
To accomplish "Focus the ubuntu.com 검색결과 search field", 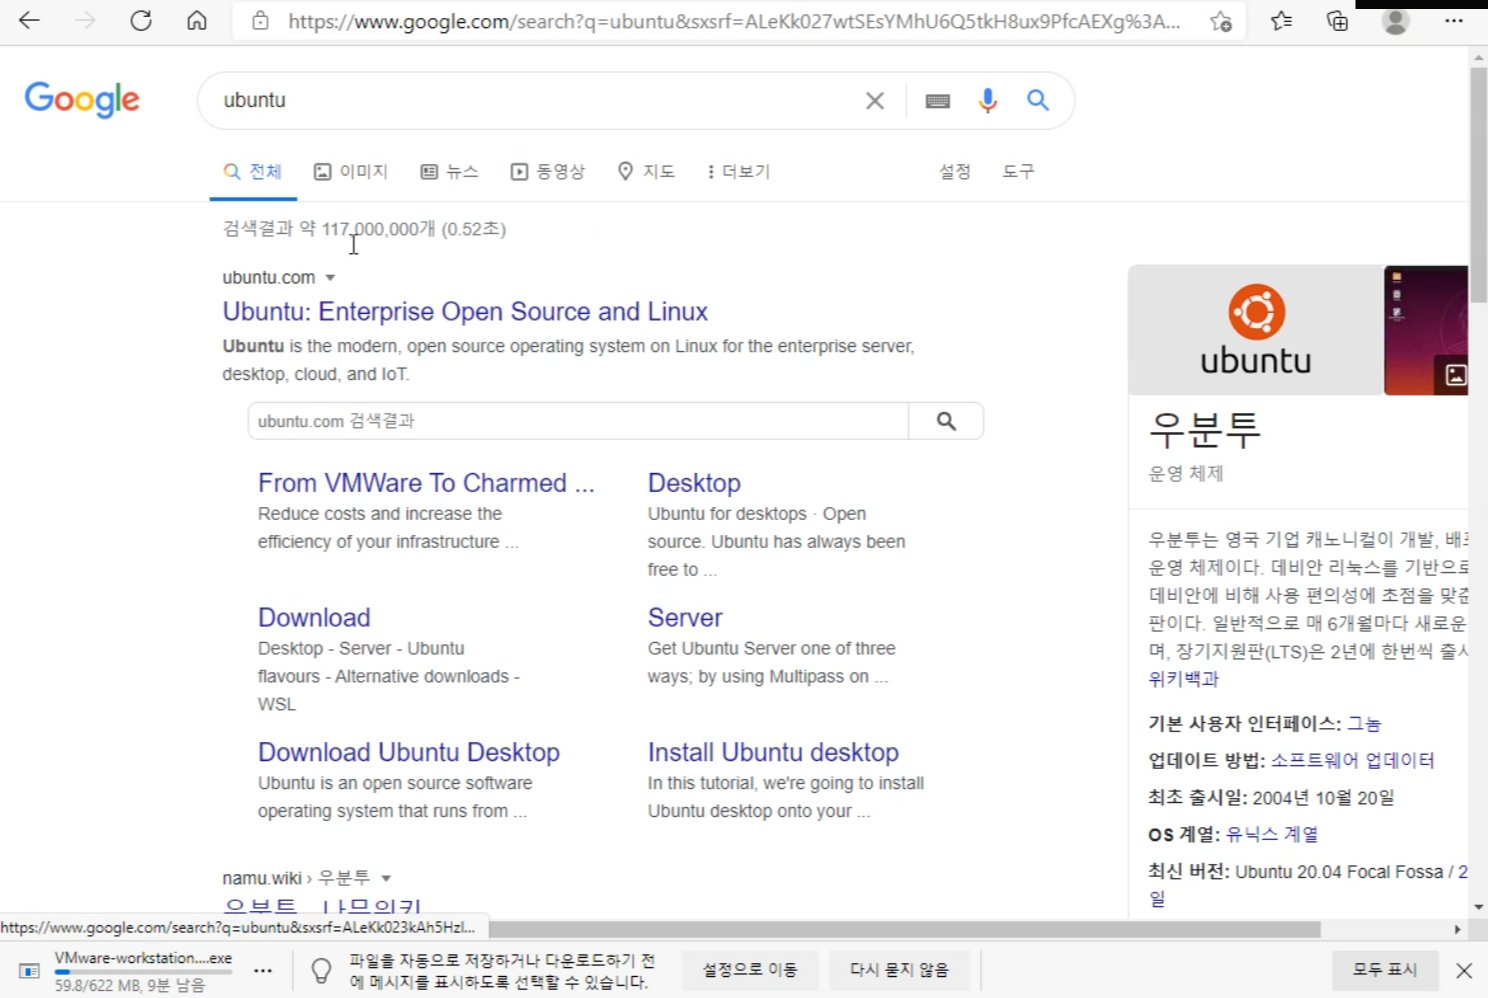I will (x=578, y=421).
